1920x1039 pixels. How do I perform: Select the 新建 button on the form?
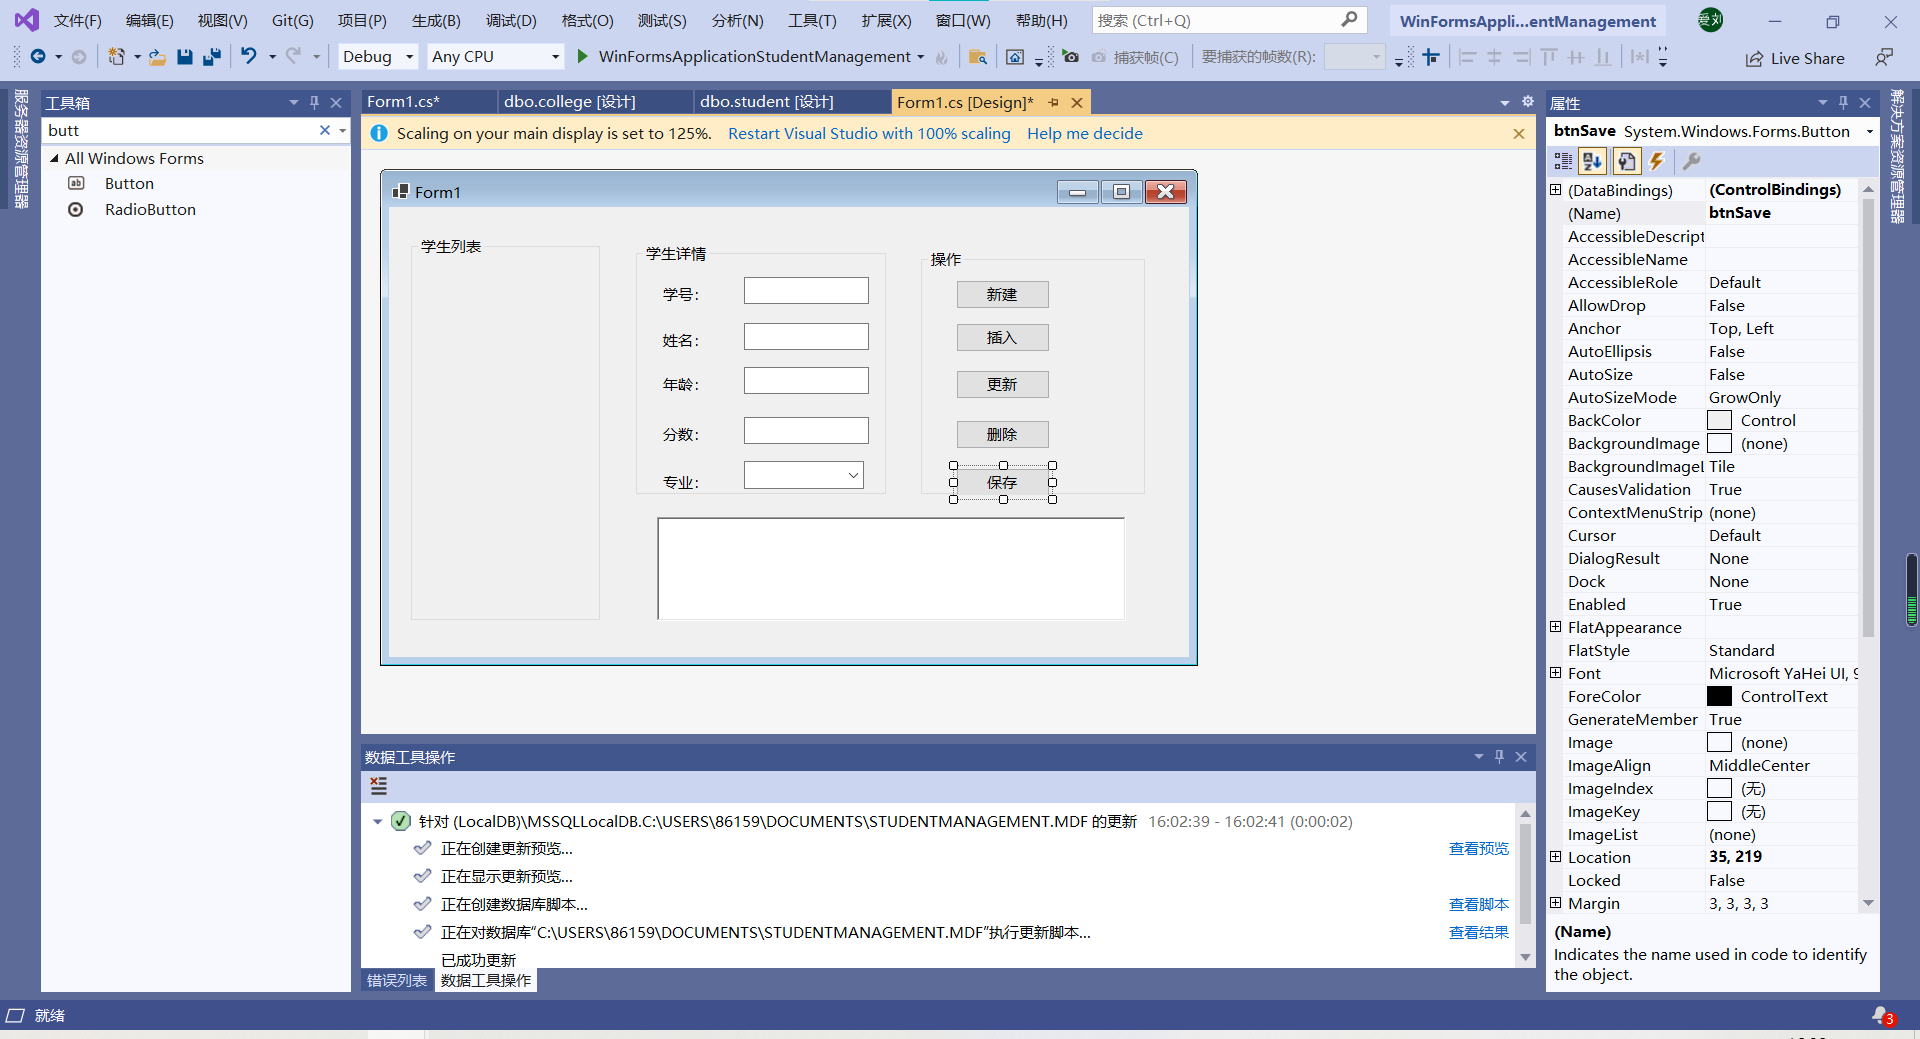click(x=1002, y=295)
